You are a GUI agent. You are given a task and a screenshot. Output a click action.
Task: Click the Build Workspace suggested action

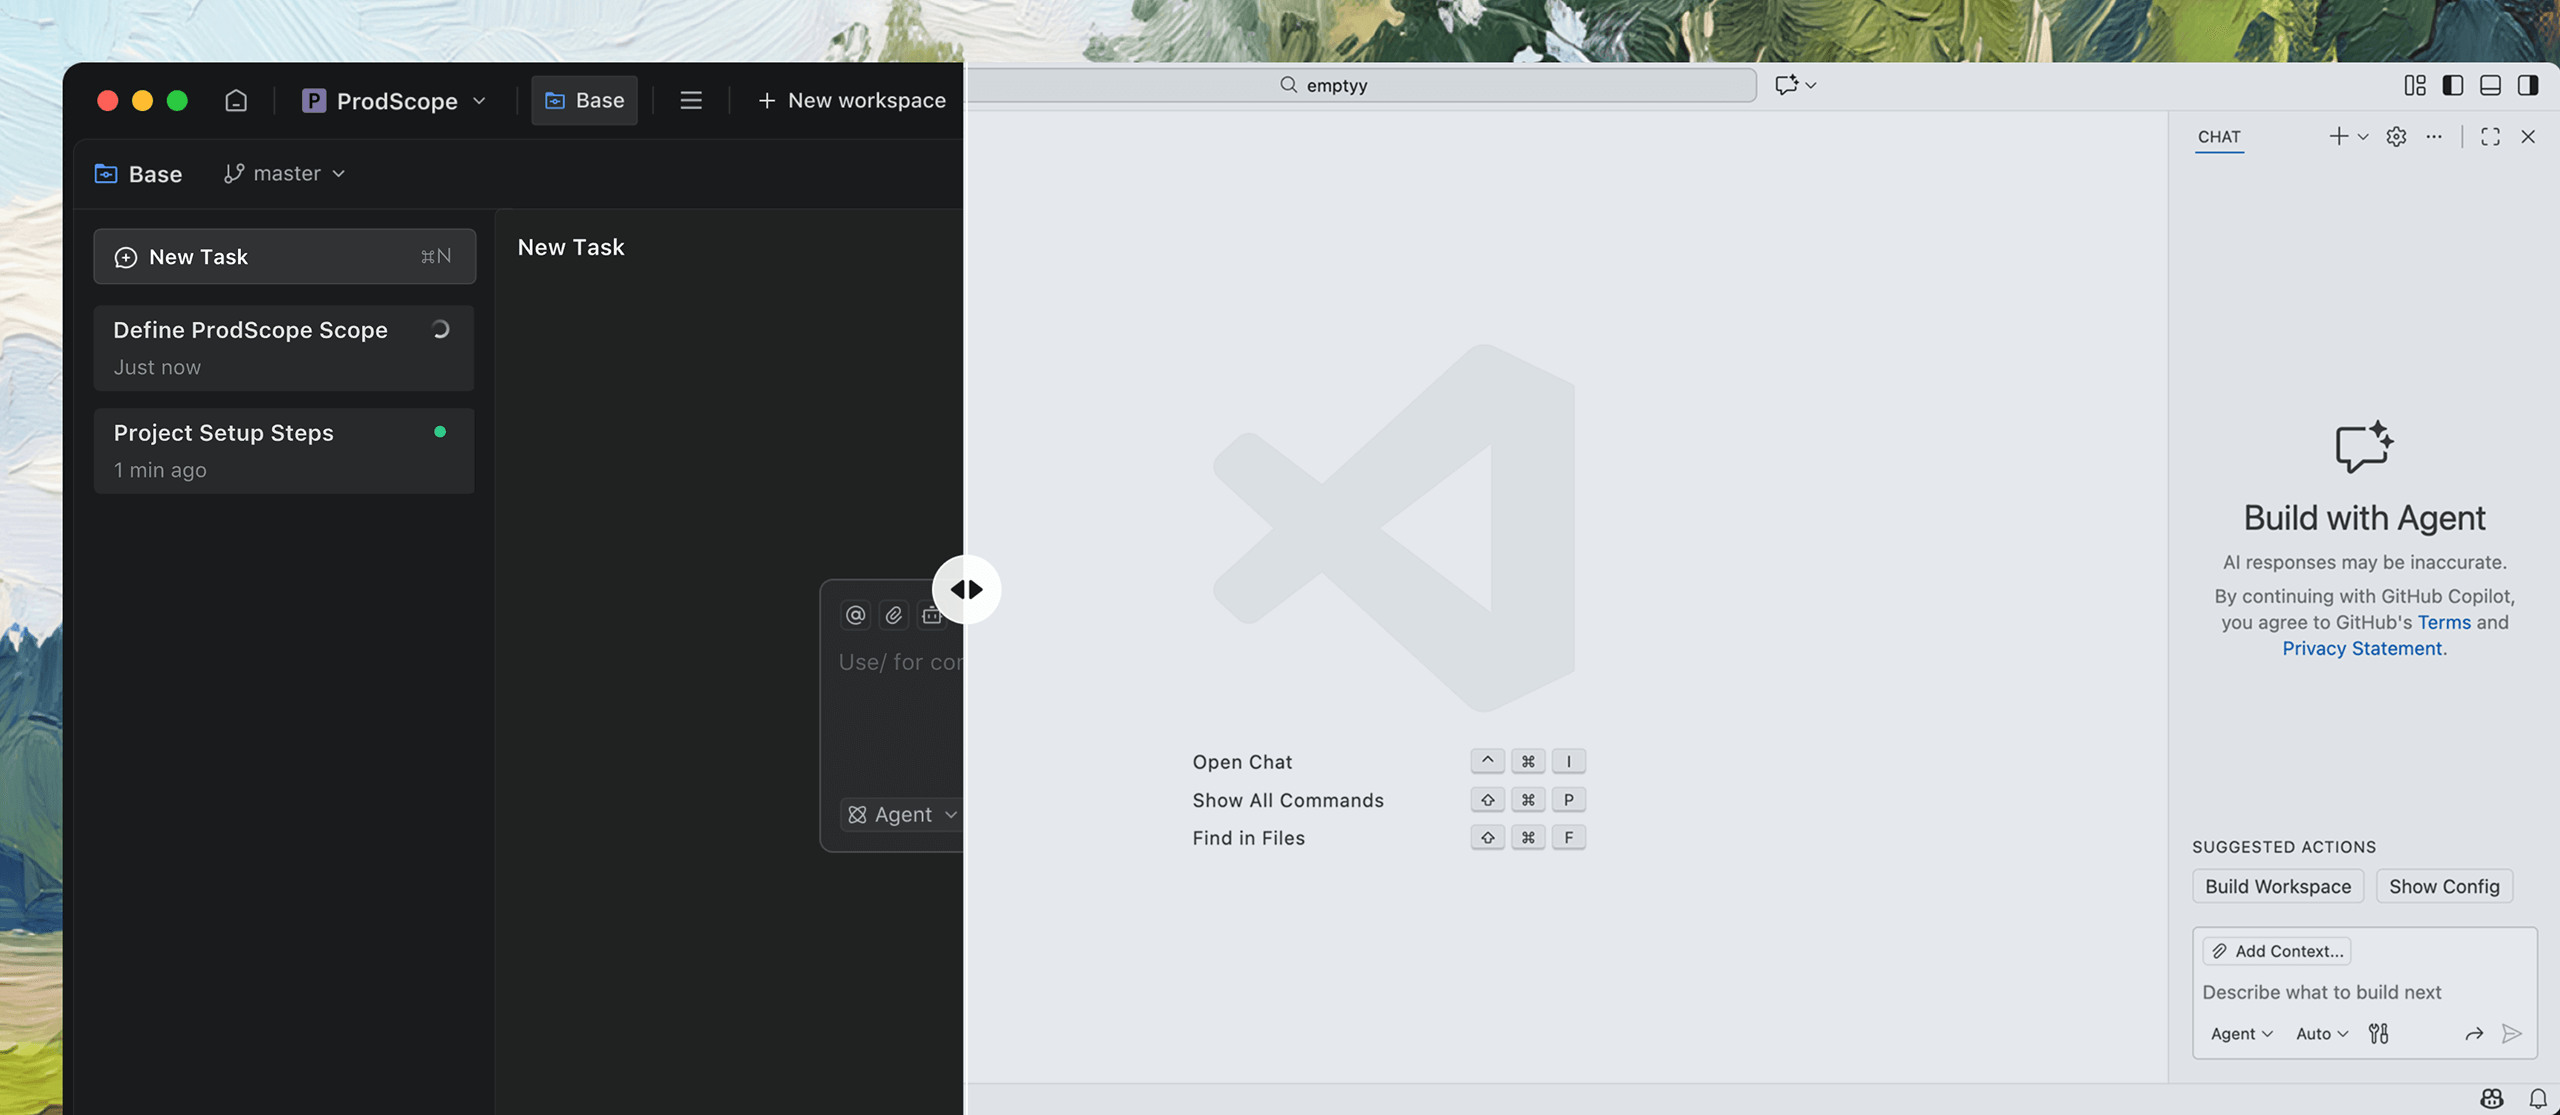pos(2278,886)
